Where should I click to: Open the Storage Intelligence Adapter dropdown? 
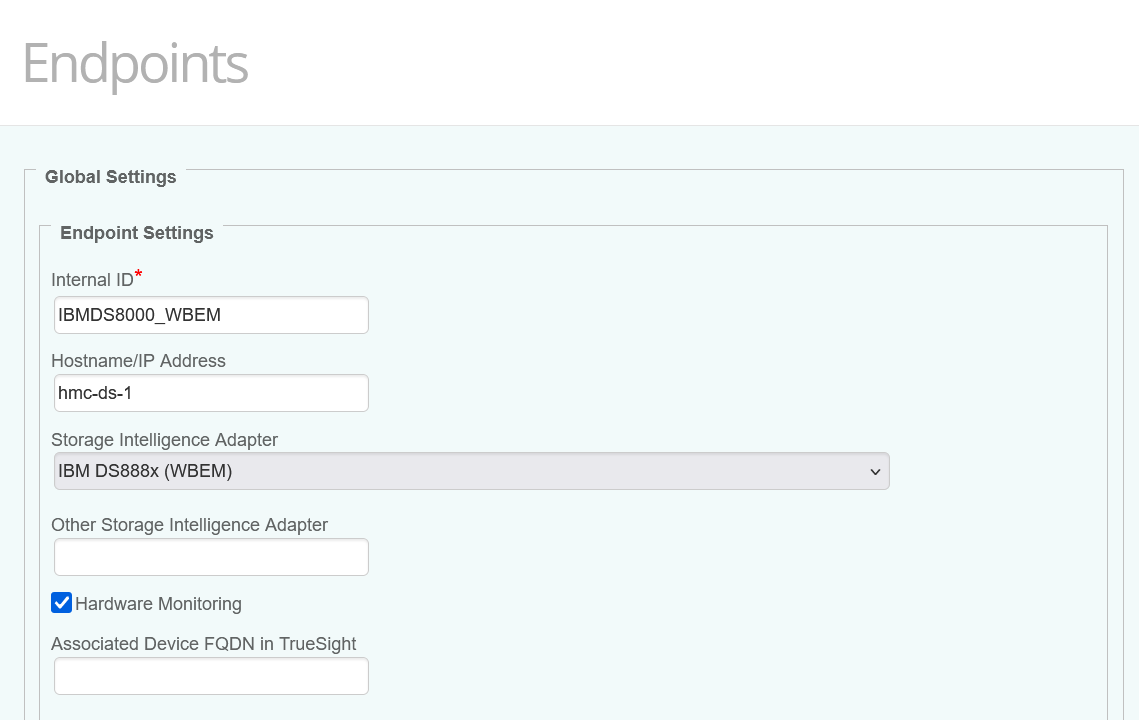[470, 470]
